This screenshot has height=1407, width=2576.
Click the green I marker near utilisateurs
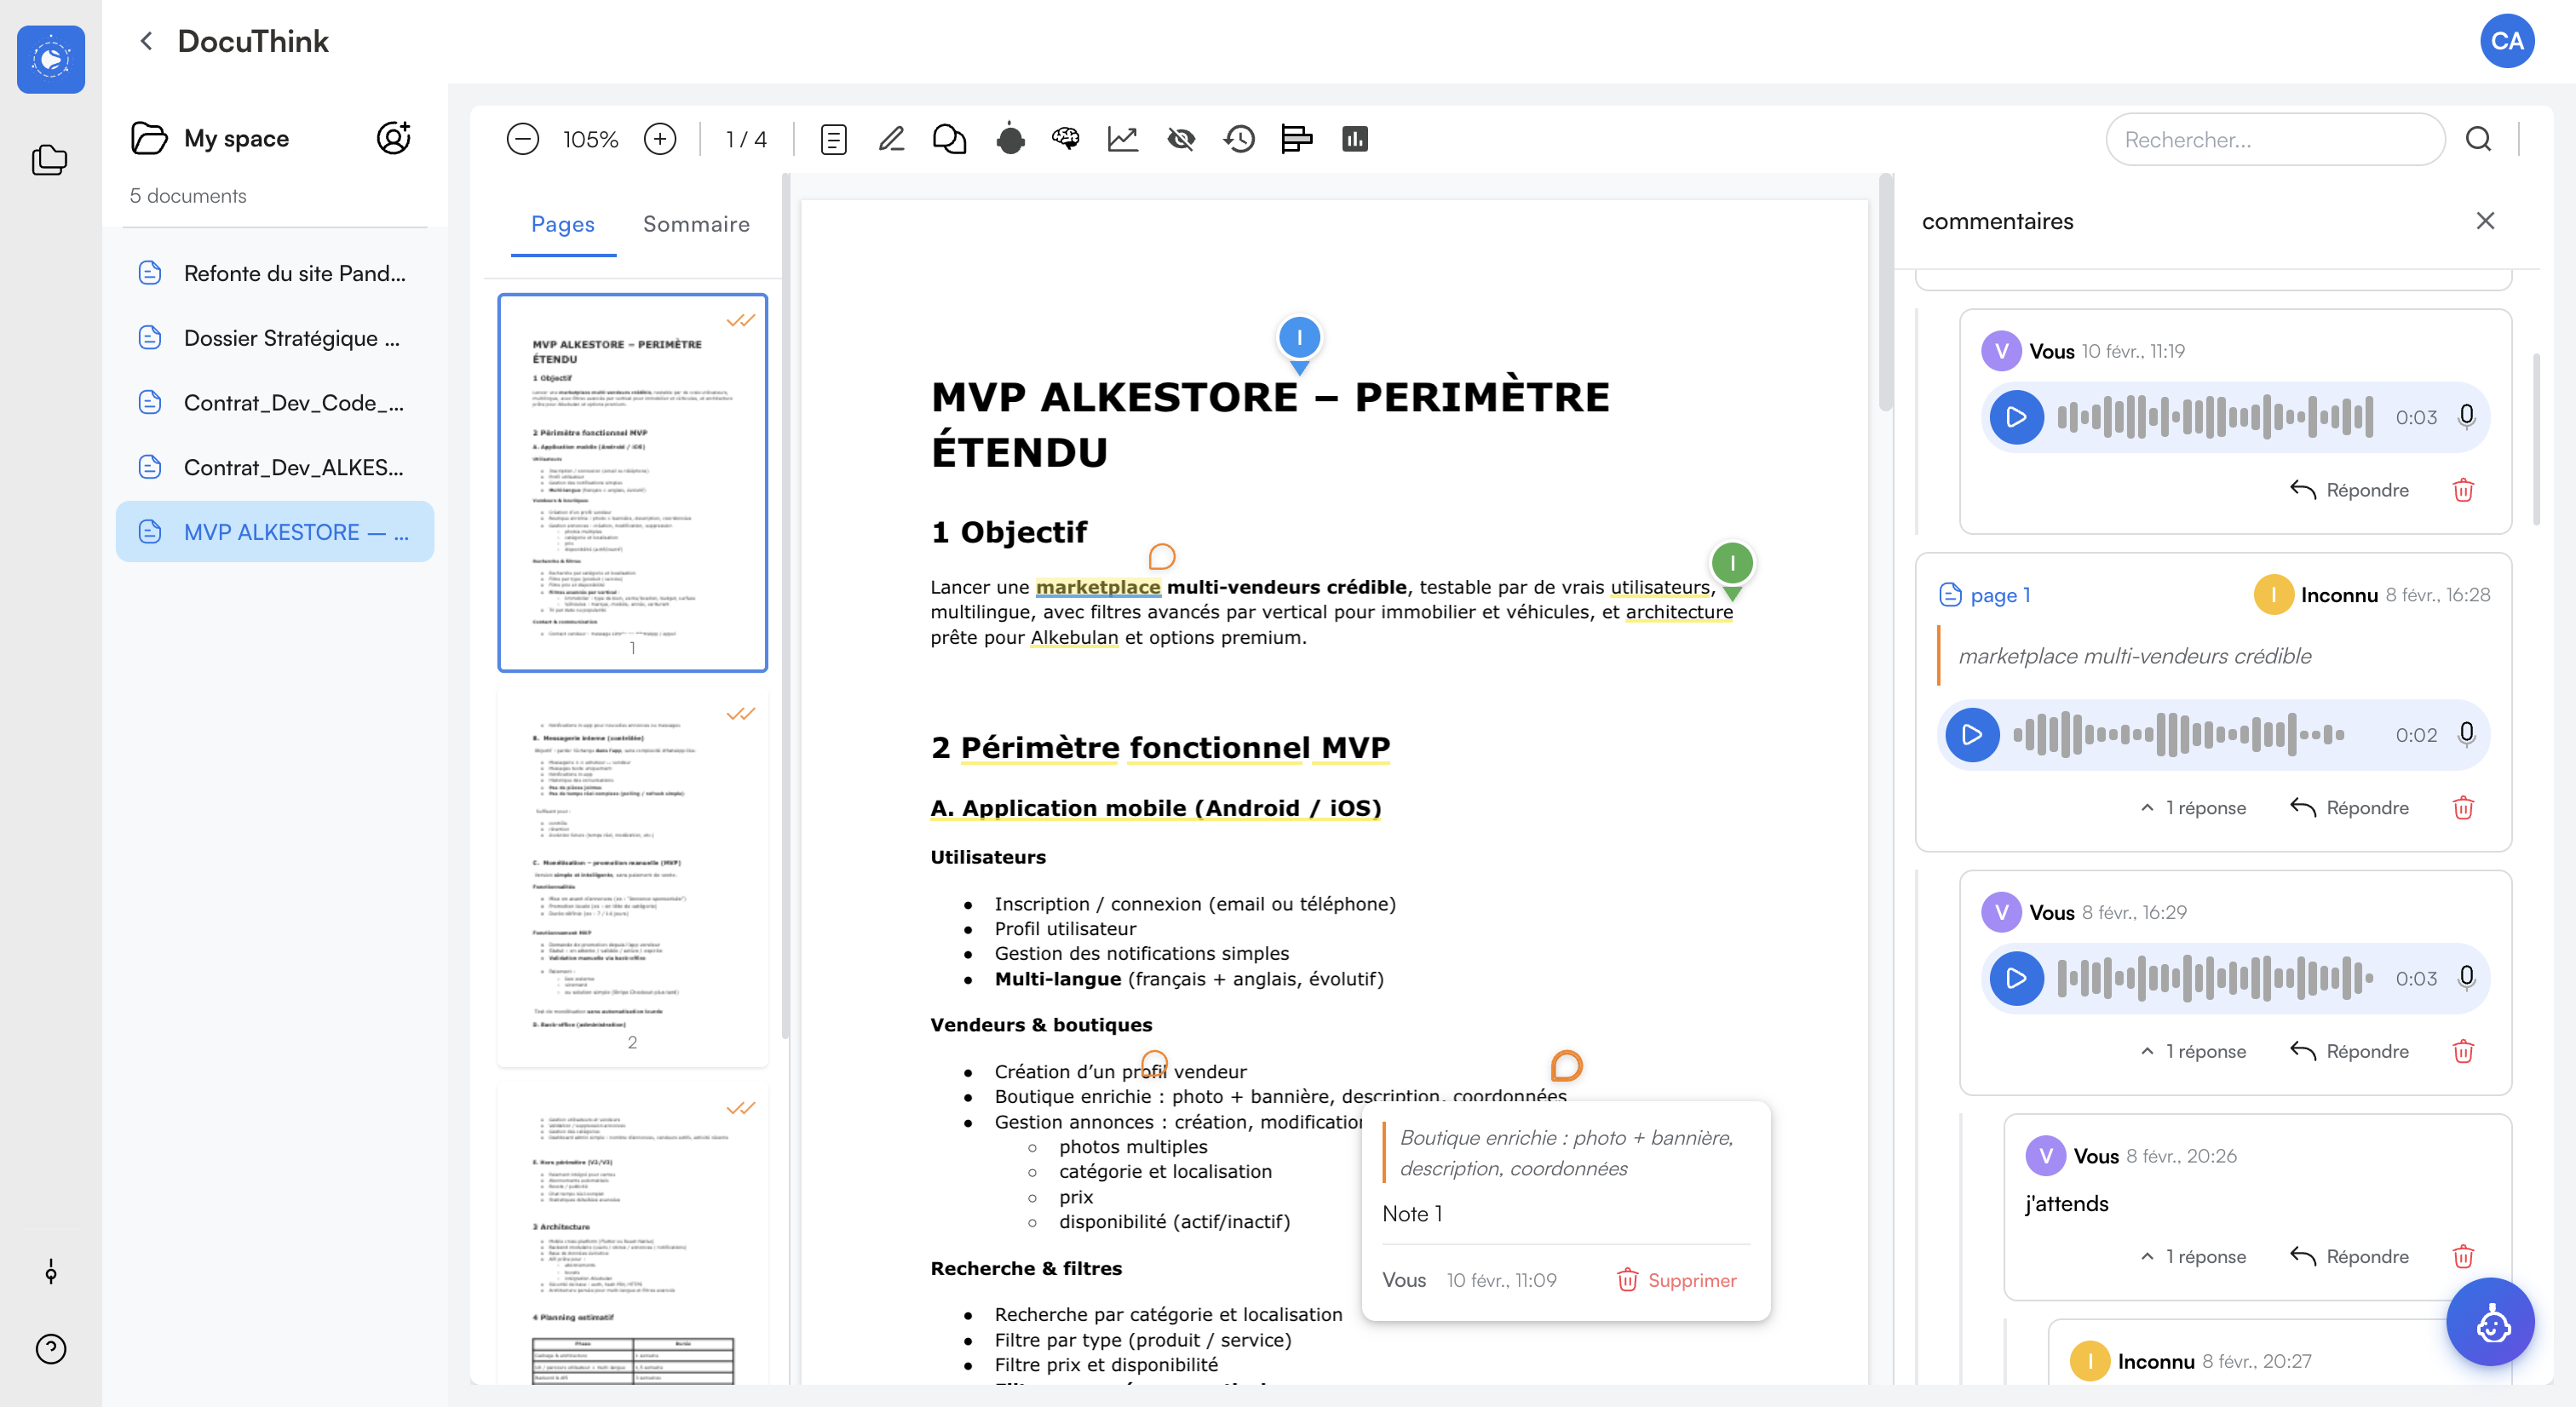1732,566
